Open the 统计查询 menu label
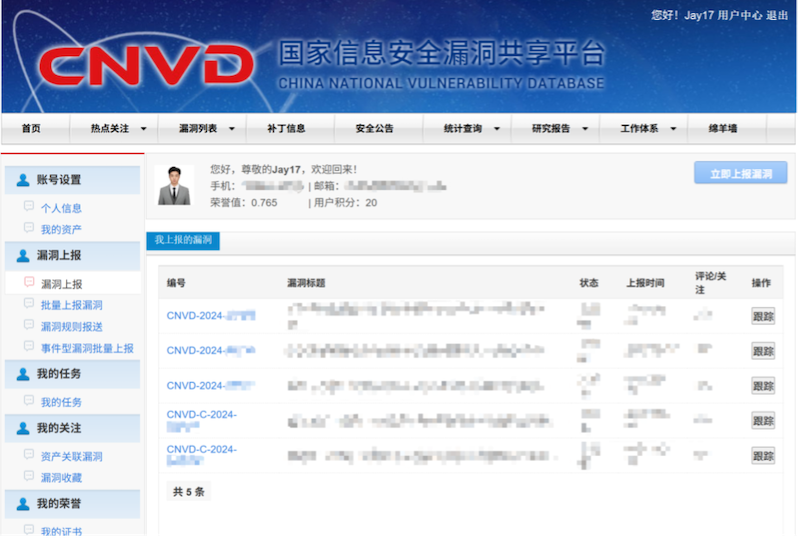Viewport: 800px width, 539px height. click(x=463, y=129)
